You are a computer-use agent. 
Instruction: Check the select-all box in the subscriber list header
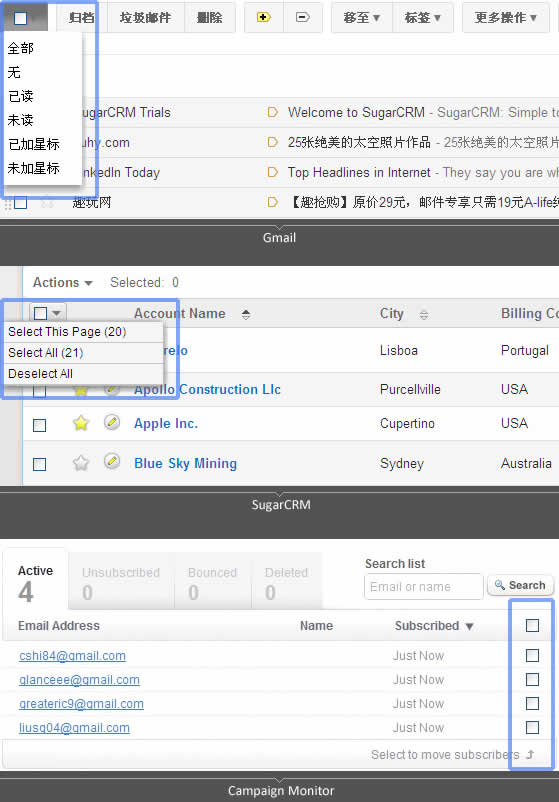(532, 625)
